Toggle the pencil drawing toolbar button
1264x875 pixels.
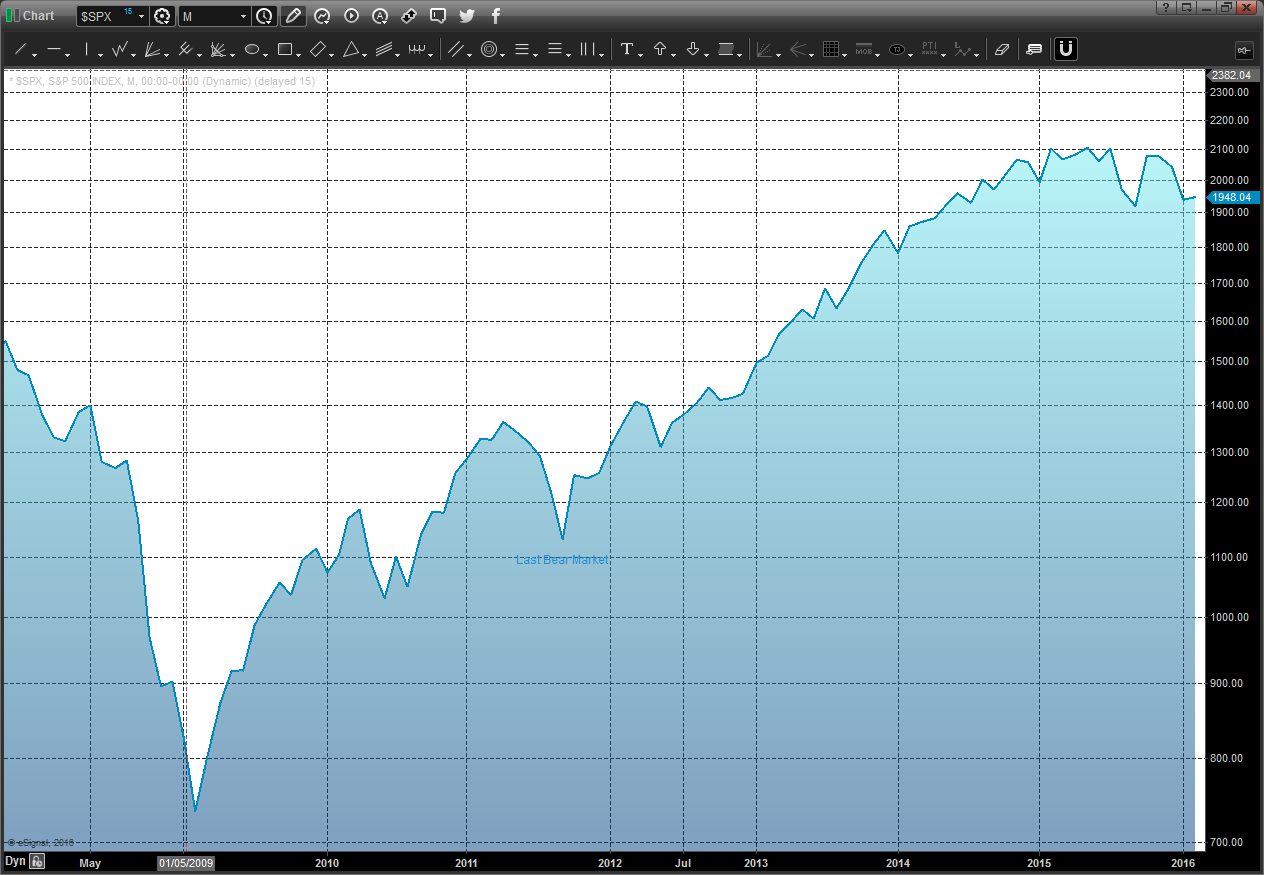point(293,16)
